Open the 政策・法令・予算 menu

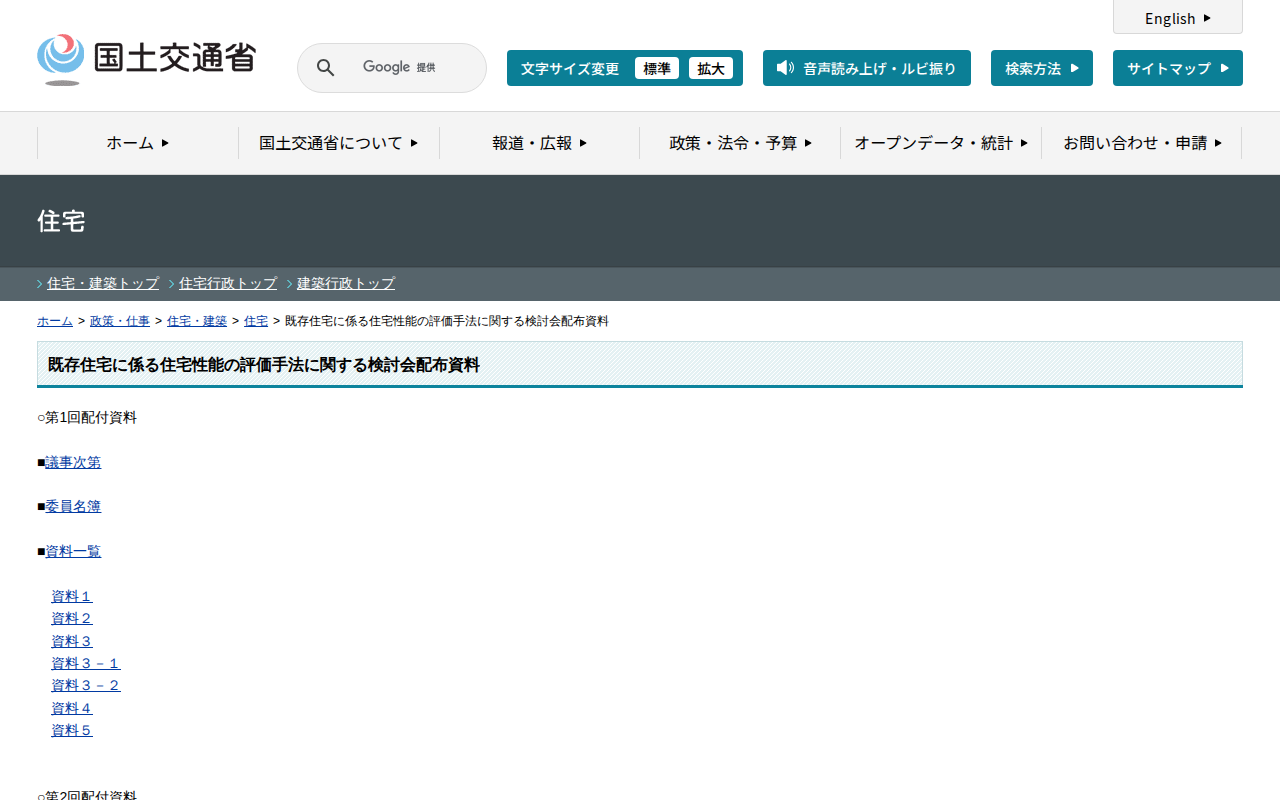(741, 143)
